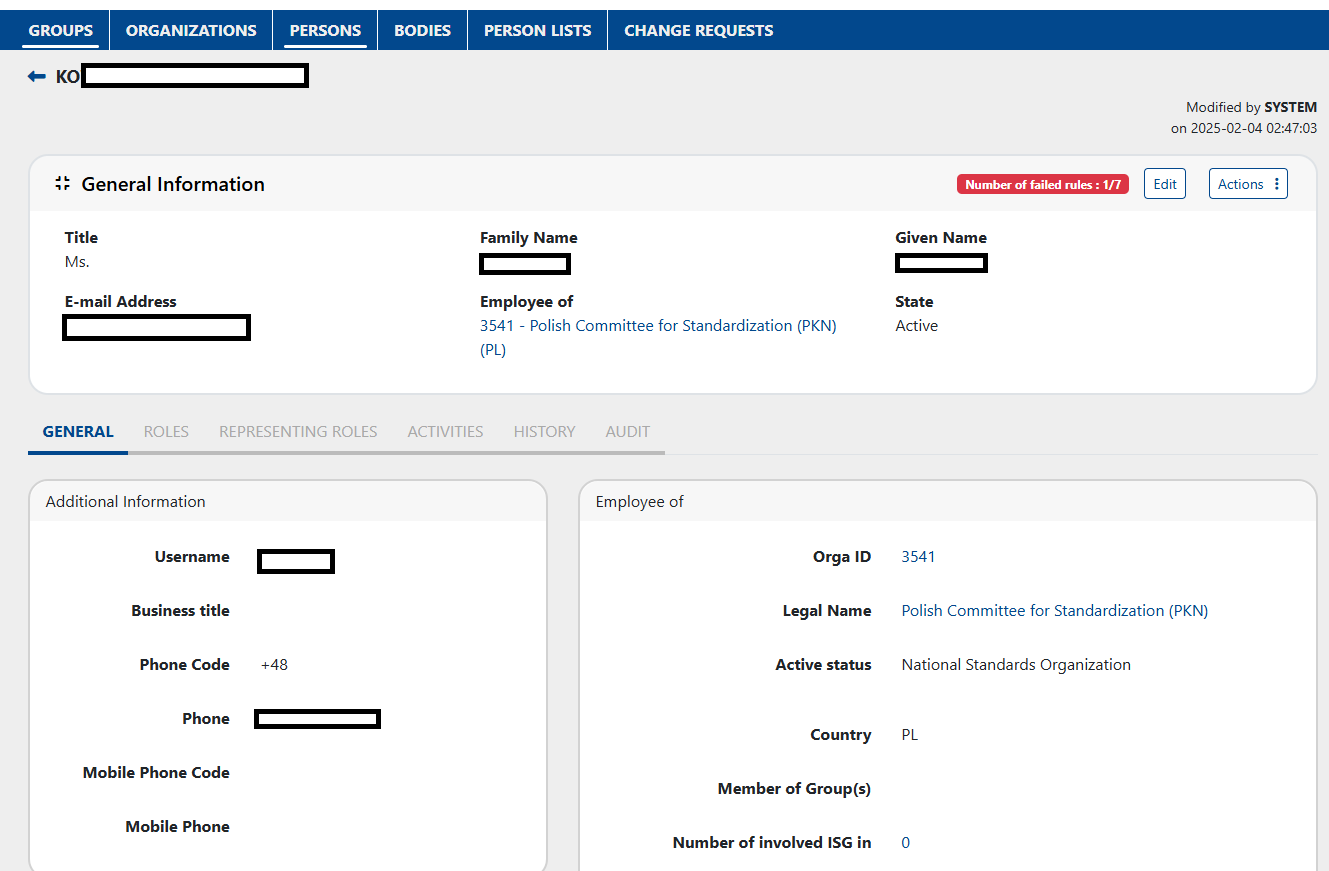Navigate to Person Lists
1329x871 pixels.
point(537,30)
